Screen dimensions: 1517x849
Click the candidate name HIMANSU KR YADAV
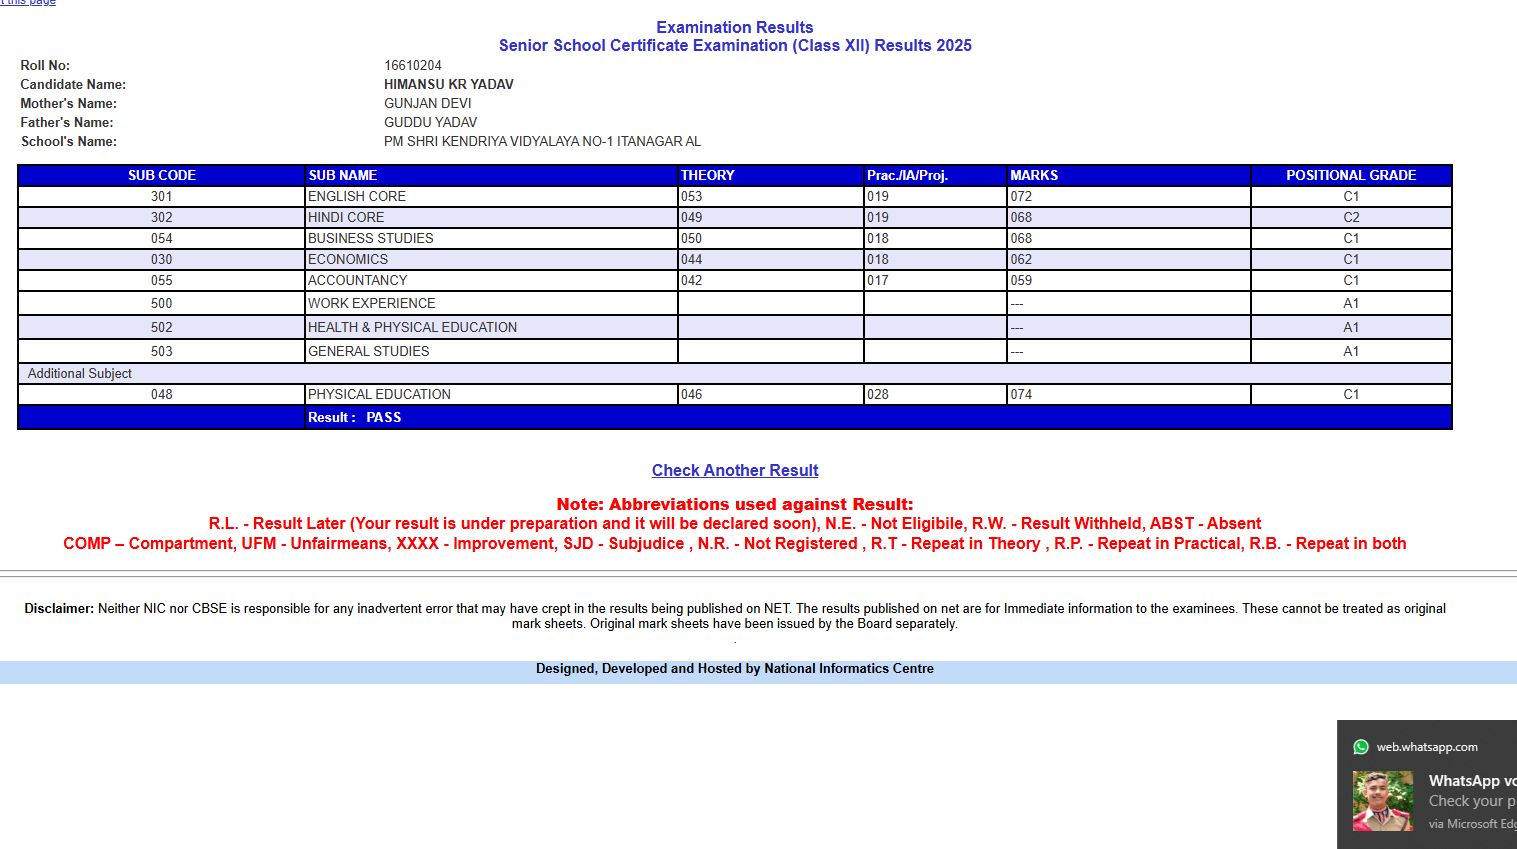449,84
